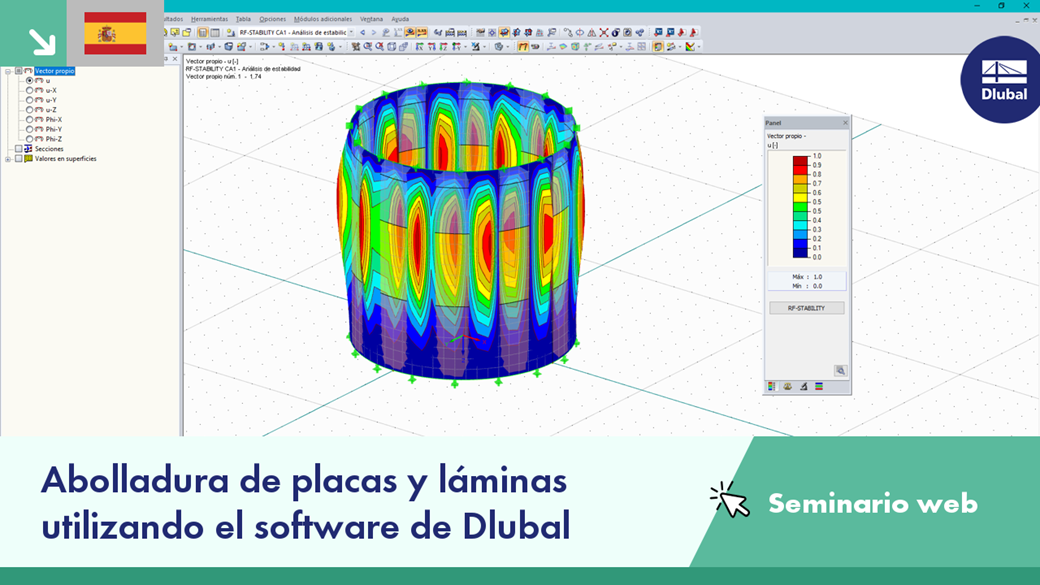
Task: Toggle the Secciones checkbox
Action: (x=19, y=149)
